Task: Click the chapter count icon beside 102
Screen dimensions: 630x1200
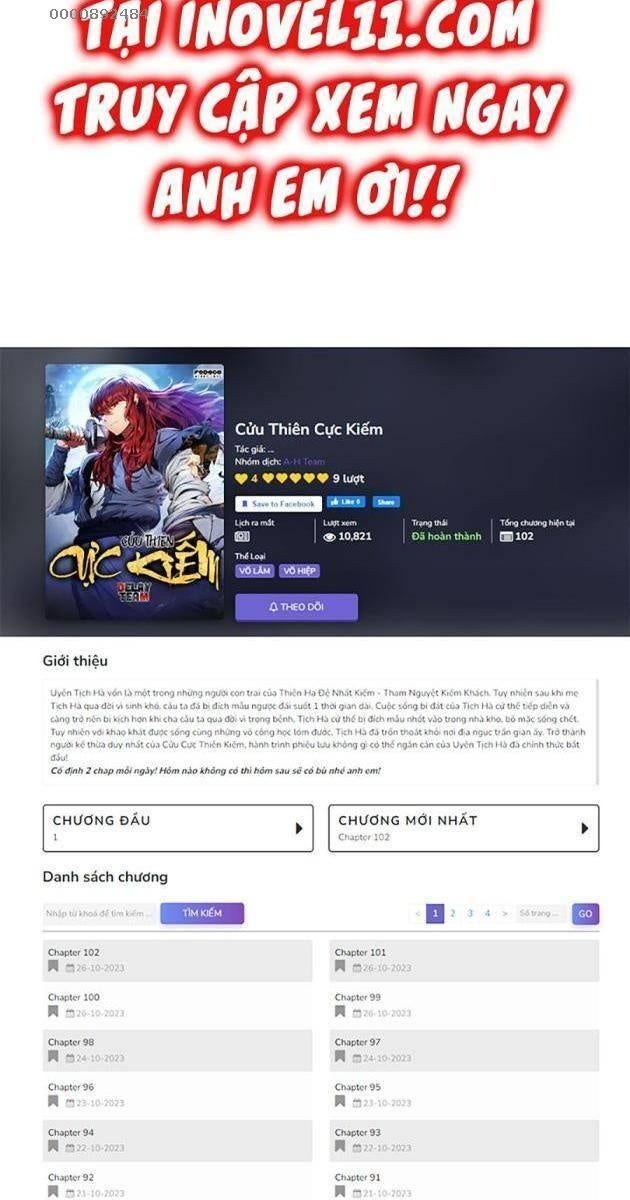Action: 506,537
